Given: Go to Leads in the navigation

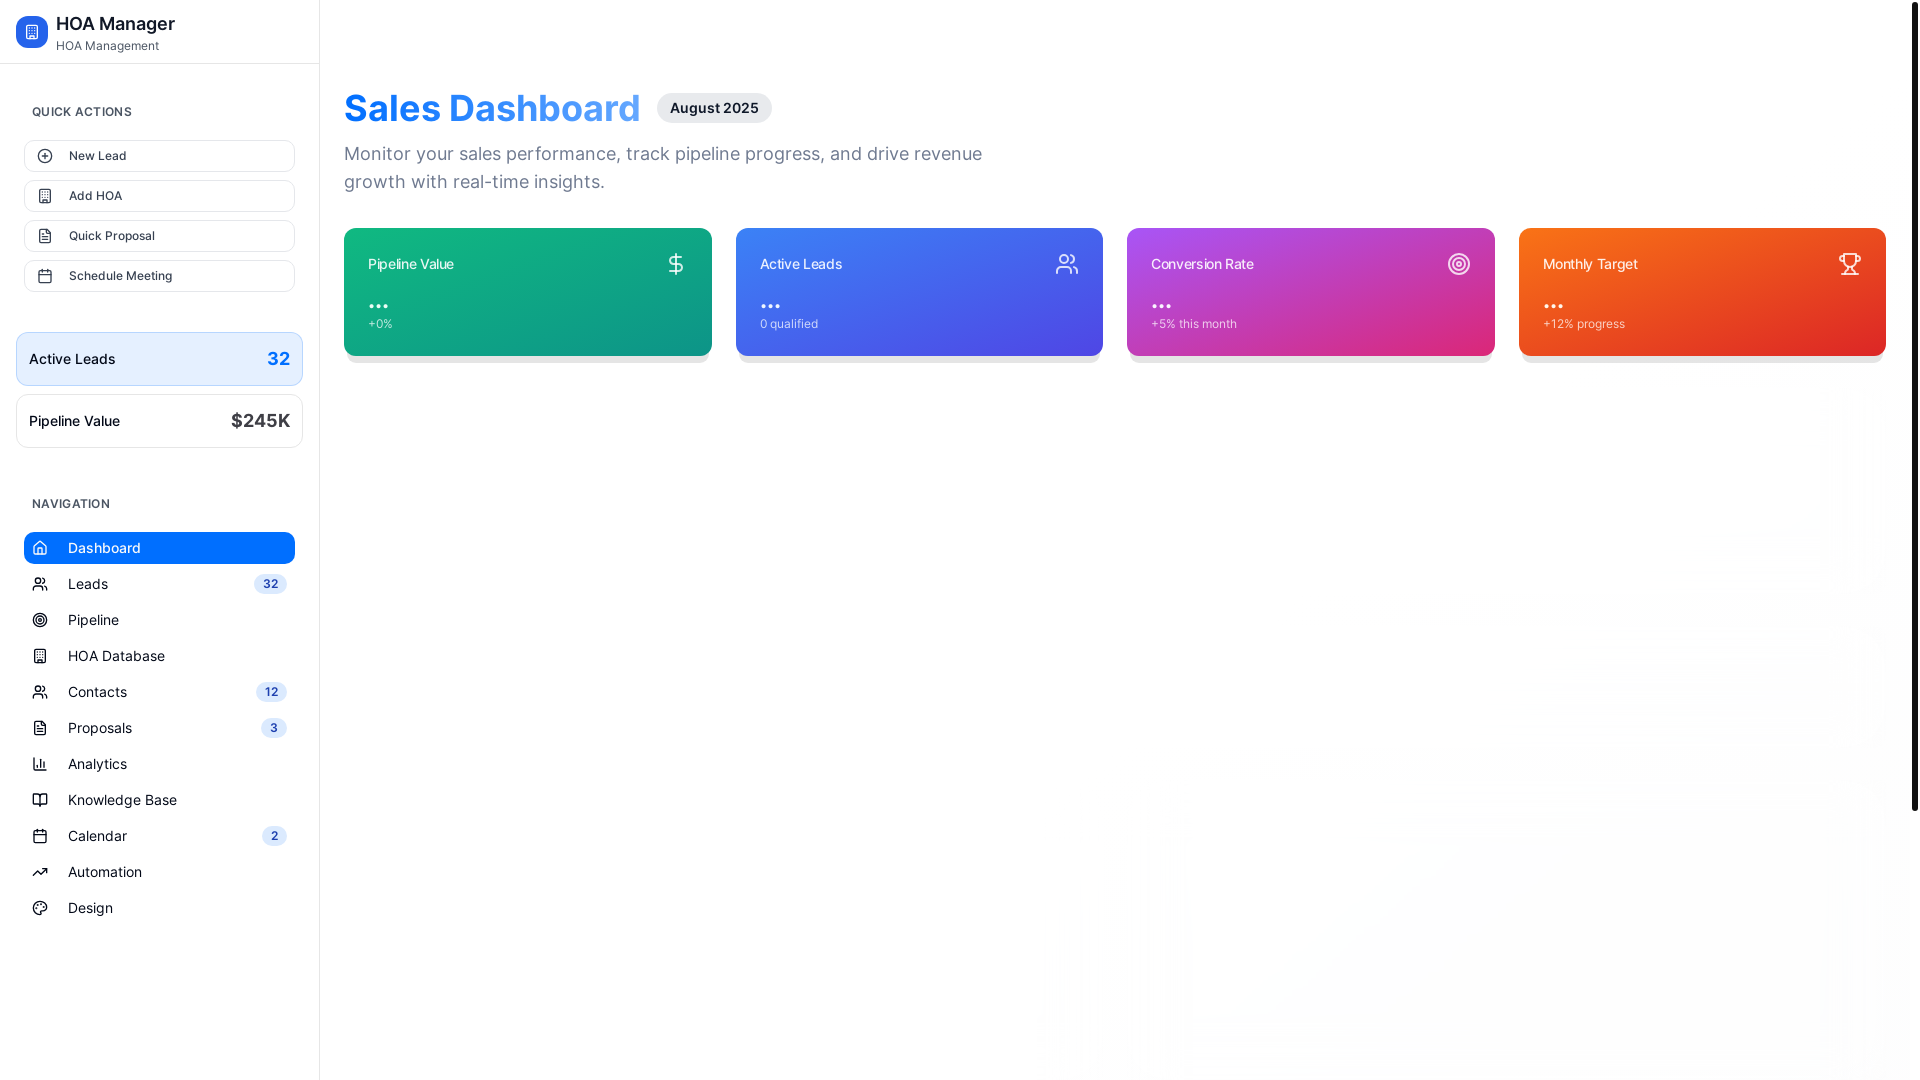Looking at the screenshot, I should coord(159,584).
